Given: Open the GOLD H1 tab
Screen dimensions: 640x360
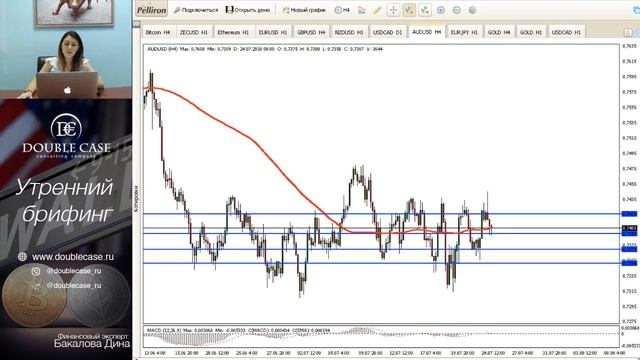Looking at the screenshot, I should (x=531, y=32).
